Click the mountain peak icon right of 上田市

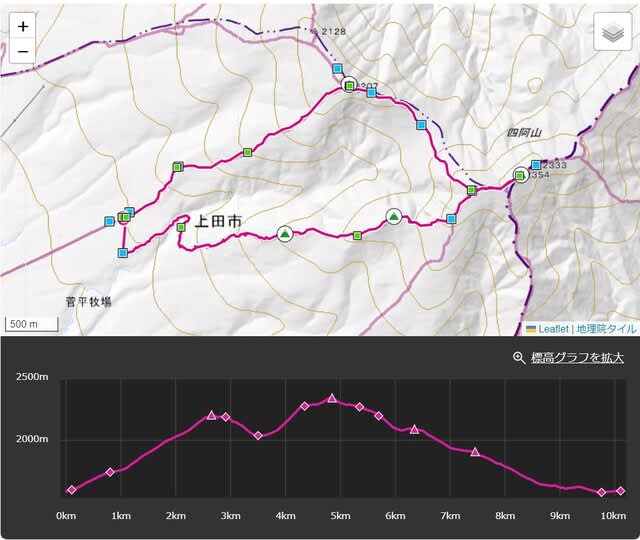coord(285,234)
